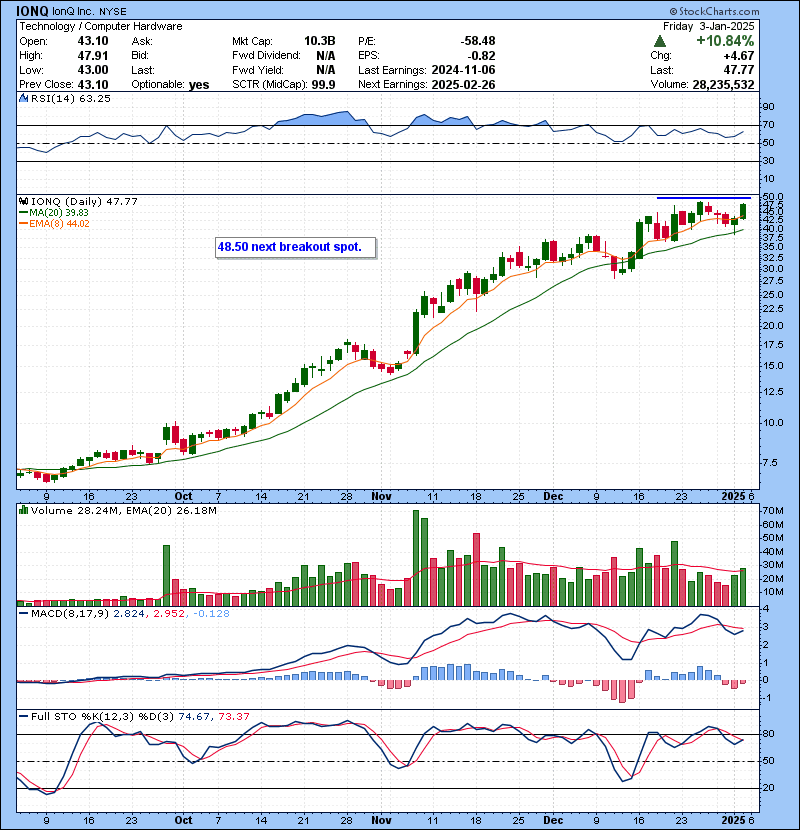Screen dimensions: 800x830
Task: Click the MACD signal value 2.952
Action: tap(169, 614)
